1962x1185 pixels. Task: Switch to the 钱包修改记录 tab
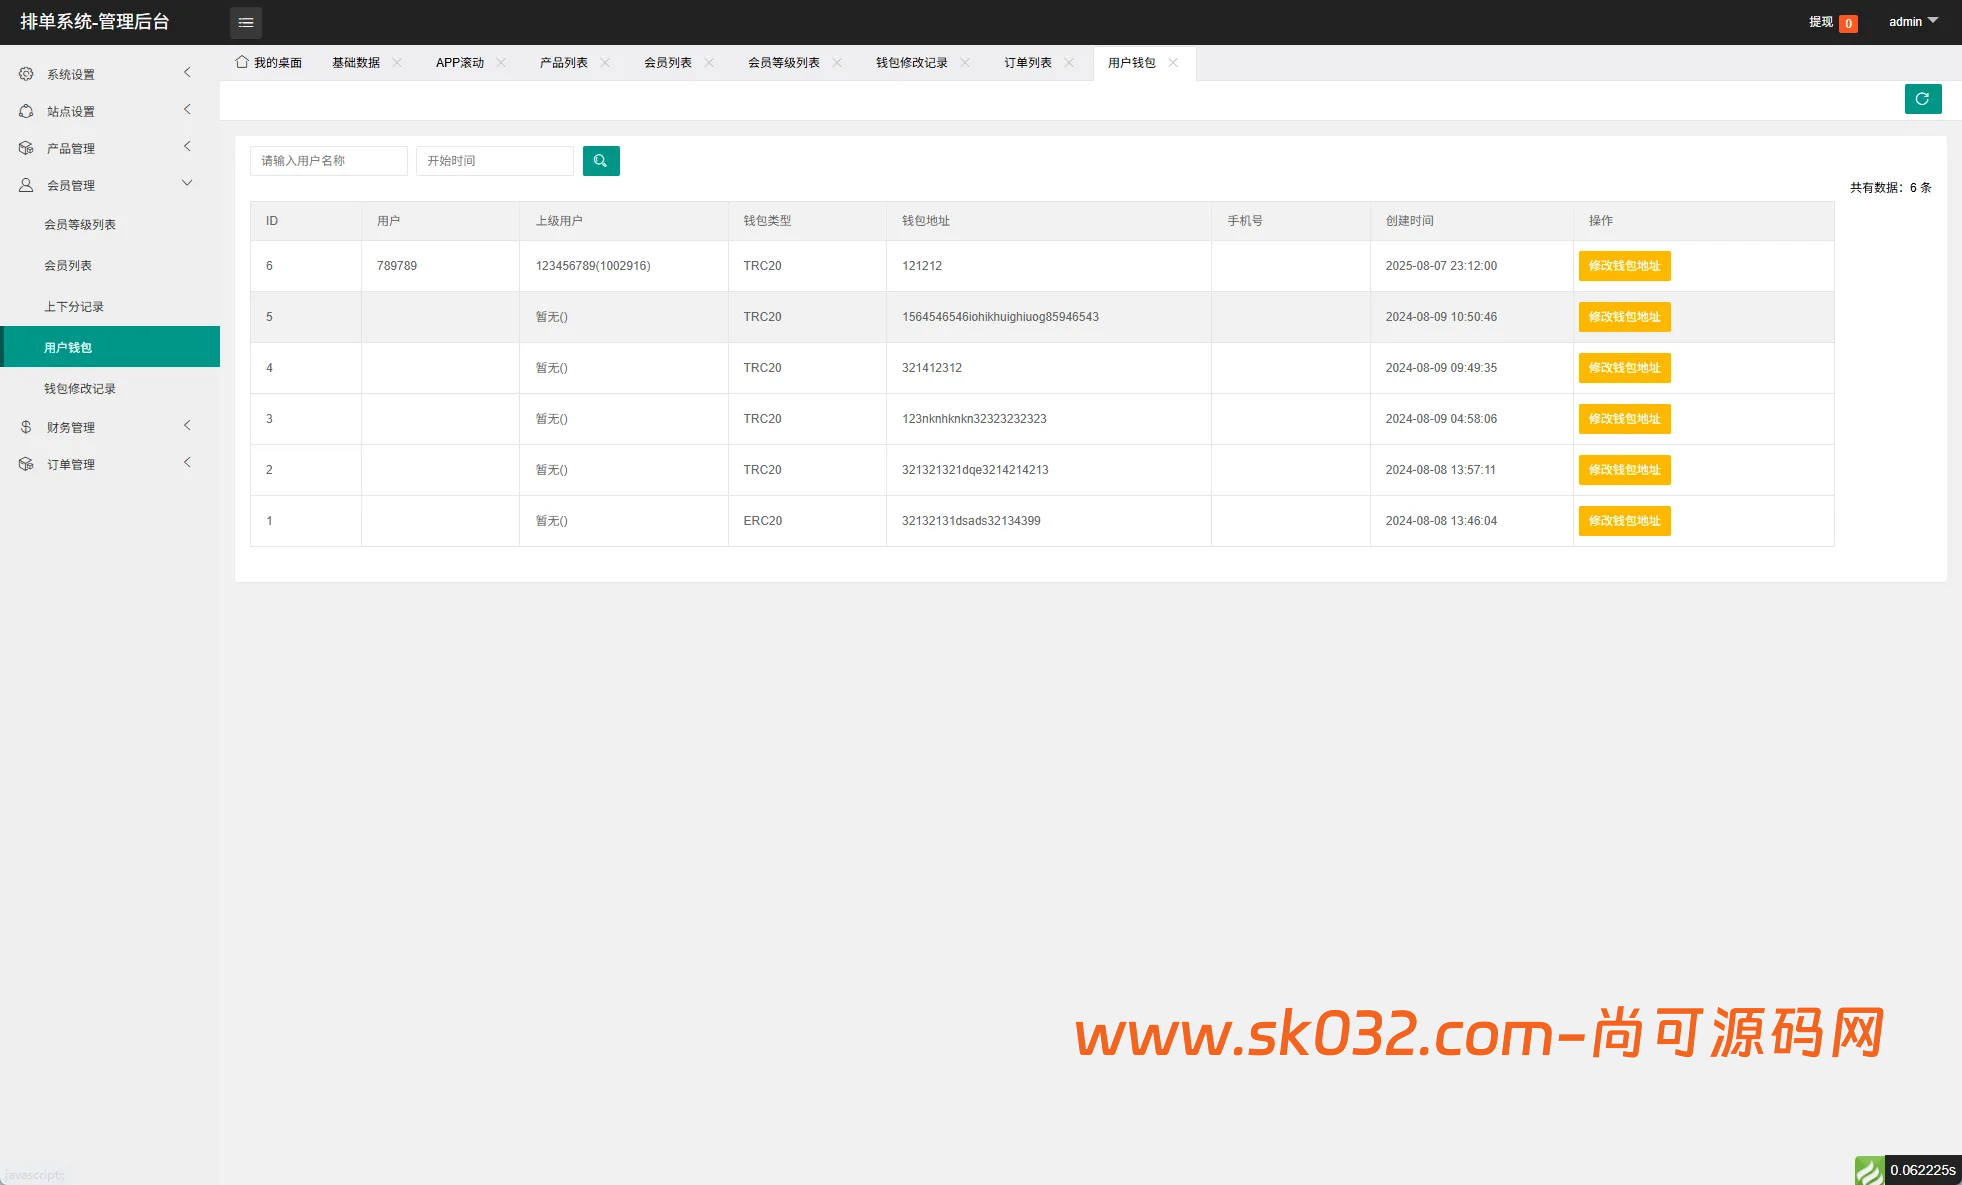(x=911, y=63)
